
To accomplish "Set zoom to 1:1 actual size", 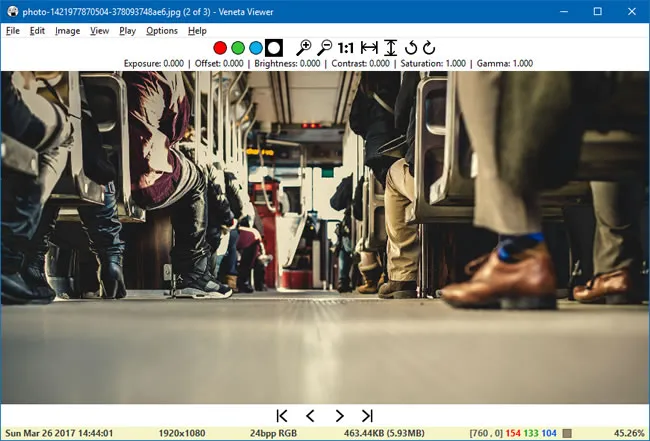I will (346, 48).
